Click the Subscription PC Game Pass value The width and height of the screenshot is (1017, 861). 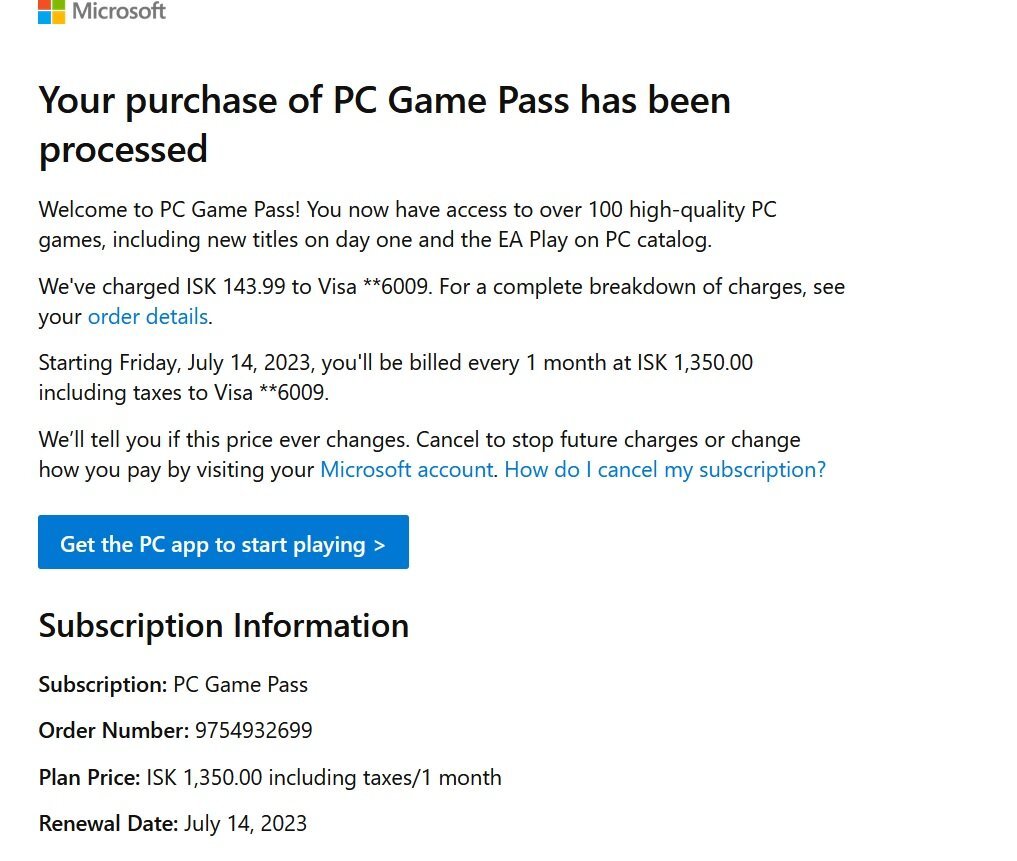[241, 685]
